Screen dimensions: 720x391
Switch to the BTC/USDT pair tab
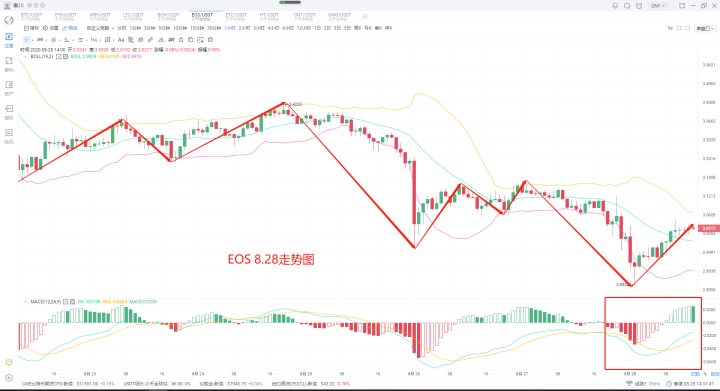(31, 17)
